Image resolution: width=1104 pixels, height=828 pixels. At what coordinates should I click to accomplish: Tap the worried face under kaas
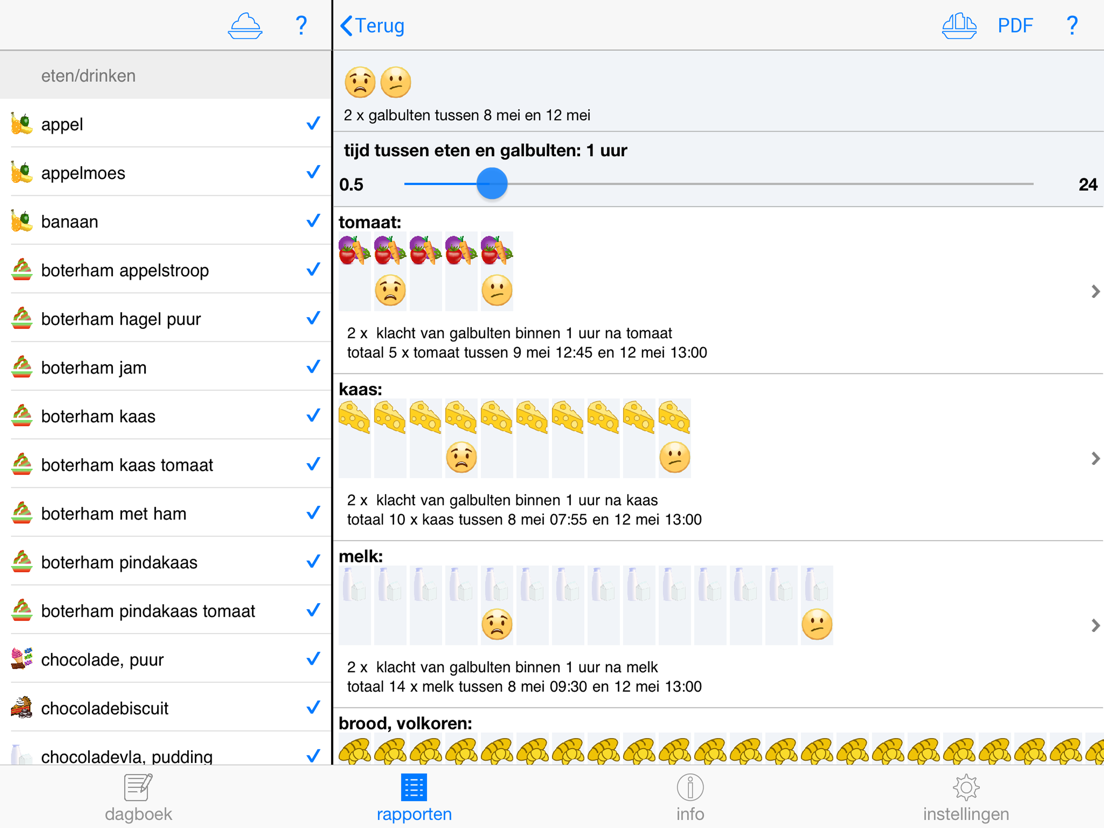[461, 457]
